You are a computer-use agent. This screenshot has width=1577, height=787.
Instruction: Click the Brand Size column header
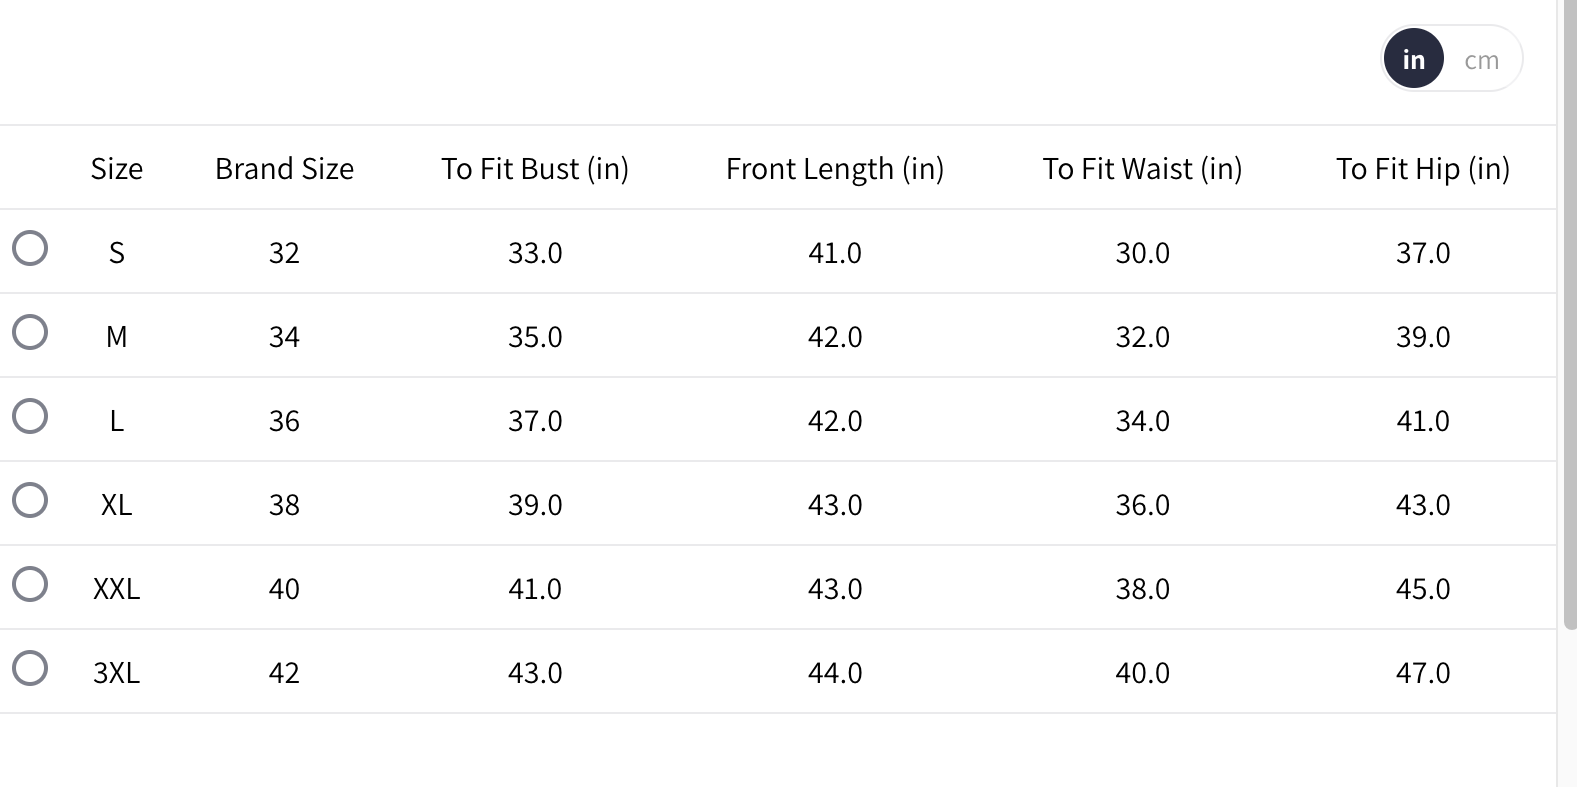click(x=284, y=169)
